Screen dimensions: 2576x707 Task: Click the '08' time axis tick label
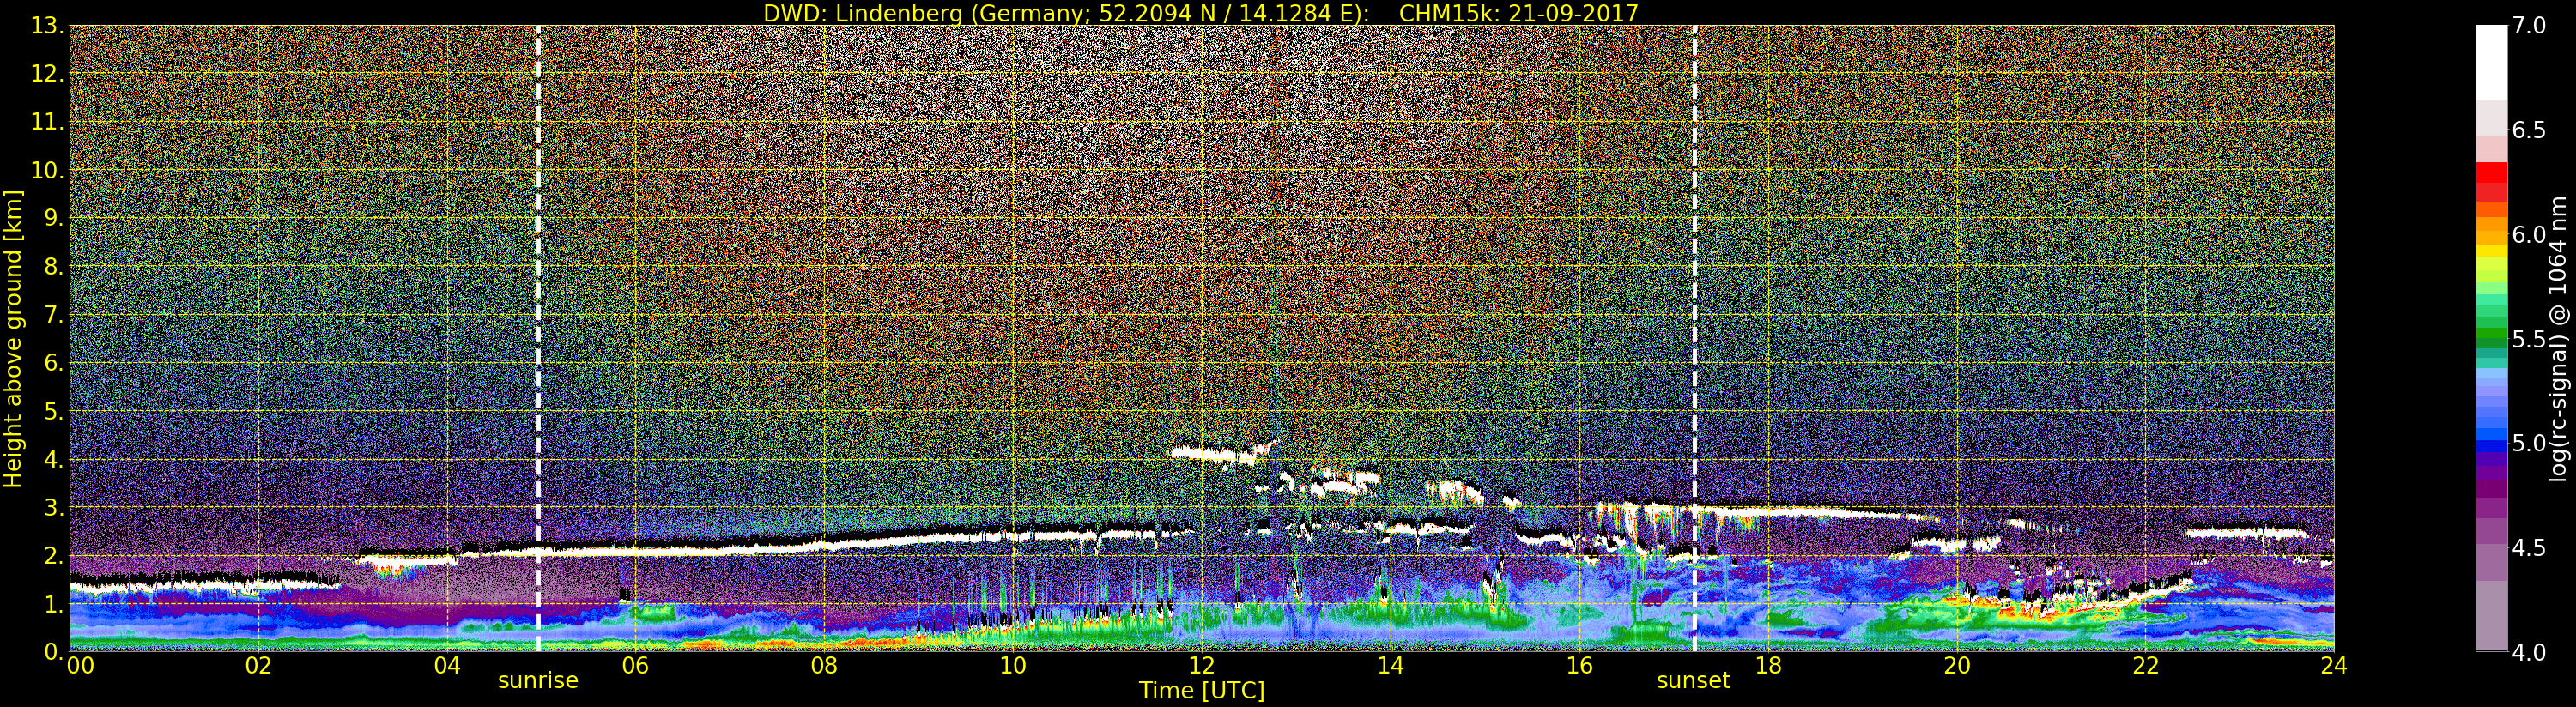tap(824, 665)
